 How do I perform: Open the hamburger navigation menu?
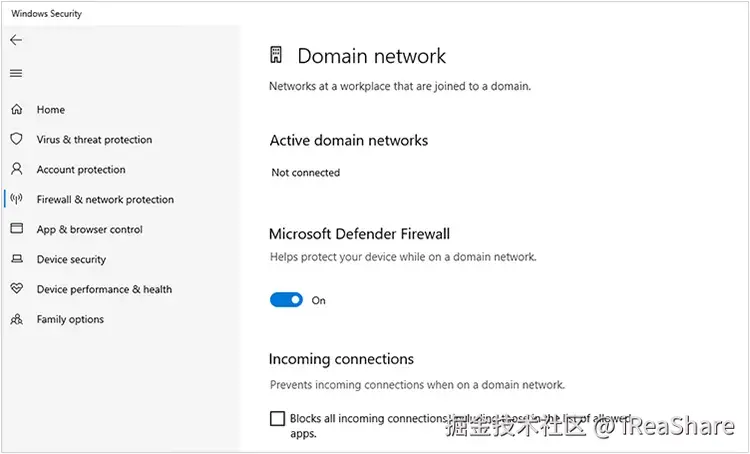tap(16, 73)
